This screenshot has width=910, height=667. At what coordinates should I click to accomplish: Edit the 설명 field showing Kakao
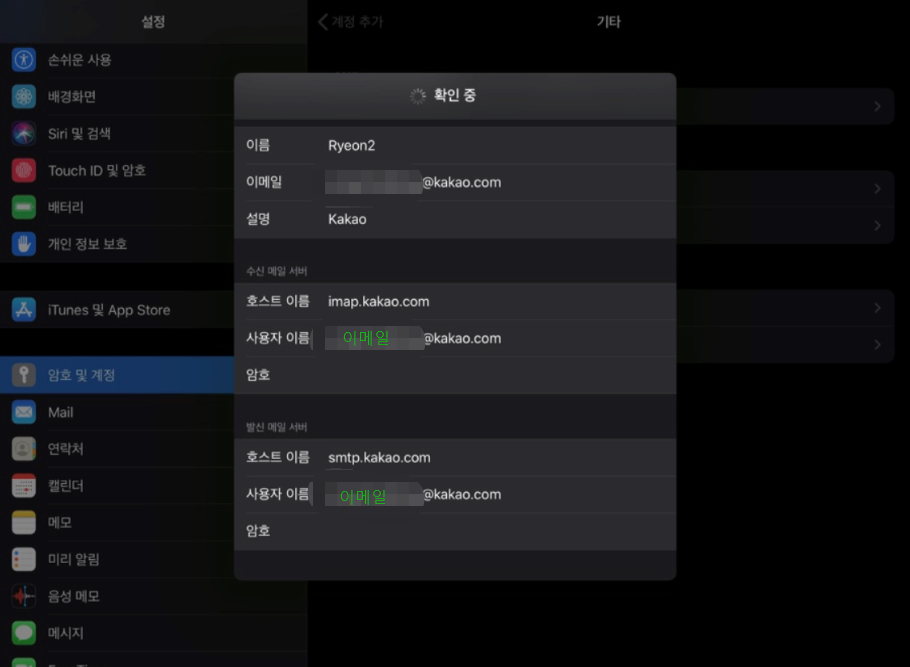pyautogui.click(x=455, y=219)
